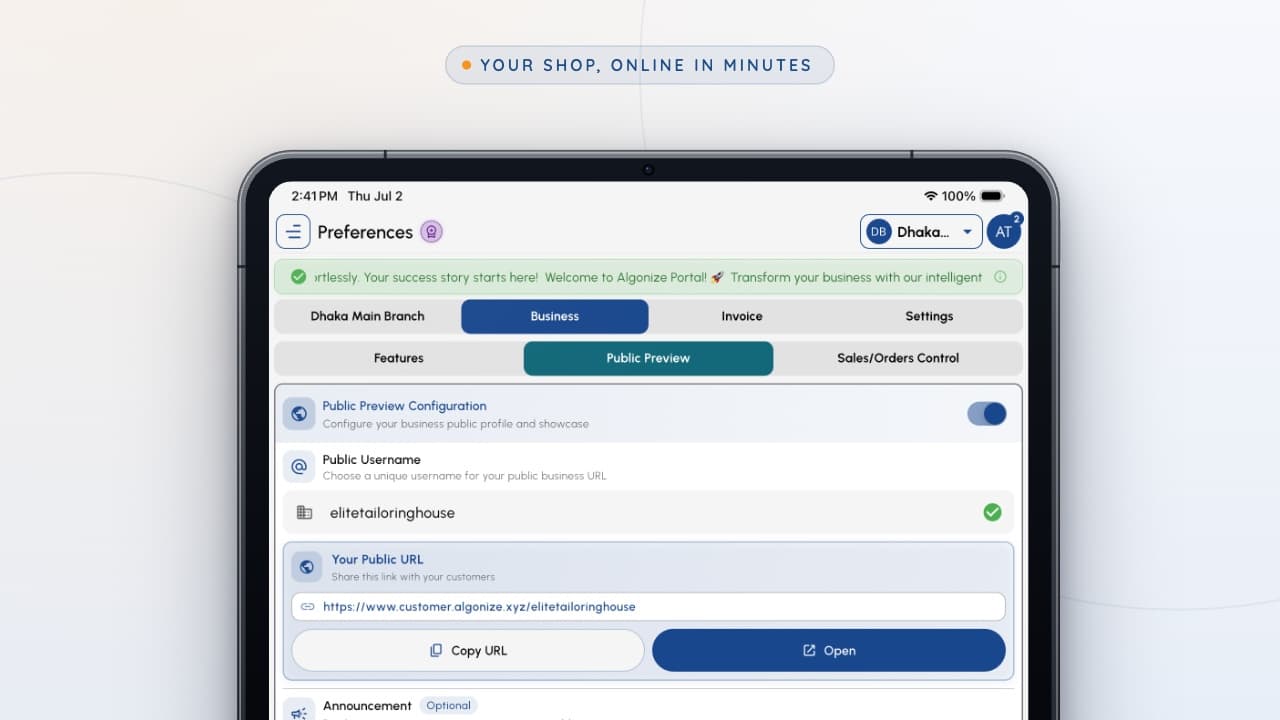Viewport: 1280px width, 720px height.
Task: Click the purple badge icon next to Preferences
Action: coord(431,232)
